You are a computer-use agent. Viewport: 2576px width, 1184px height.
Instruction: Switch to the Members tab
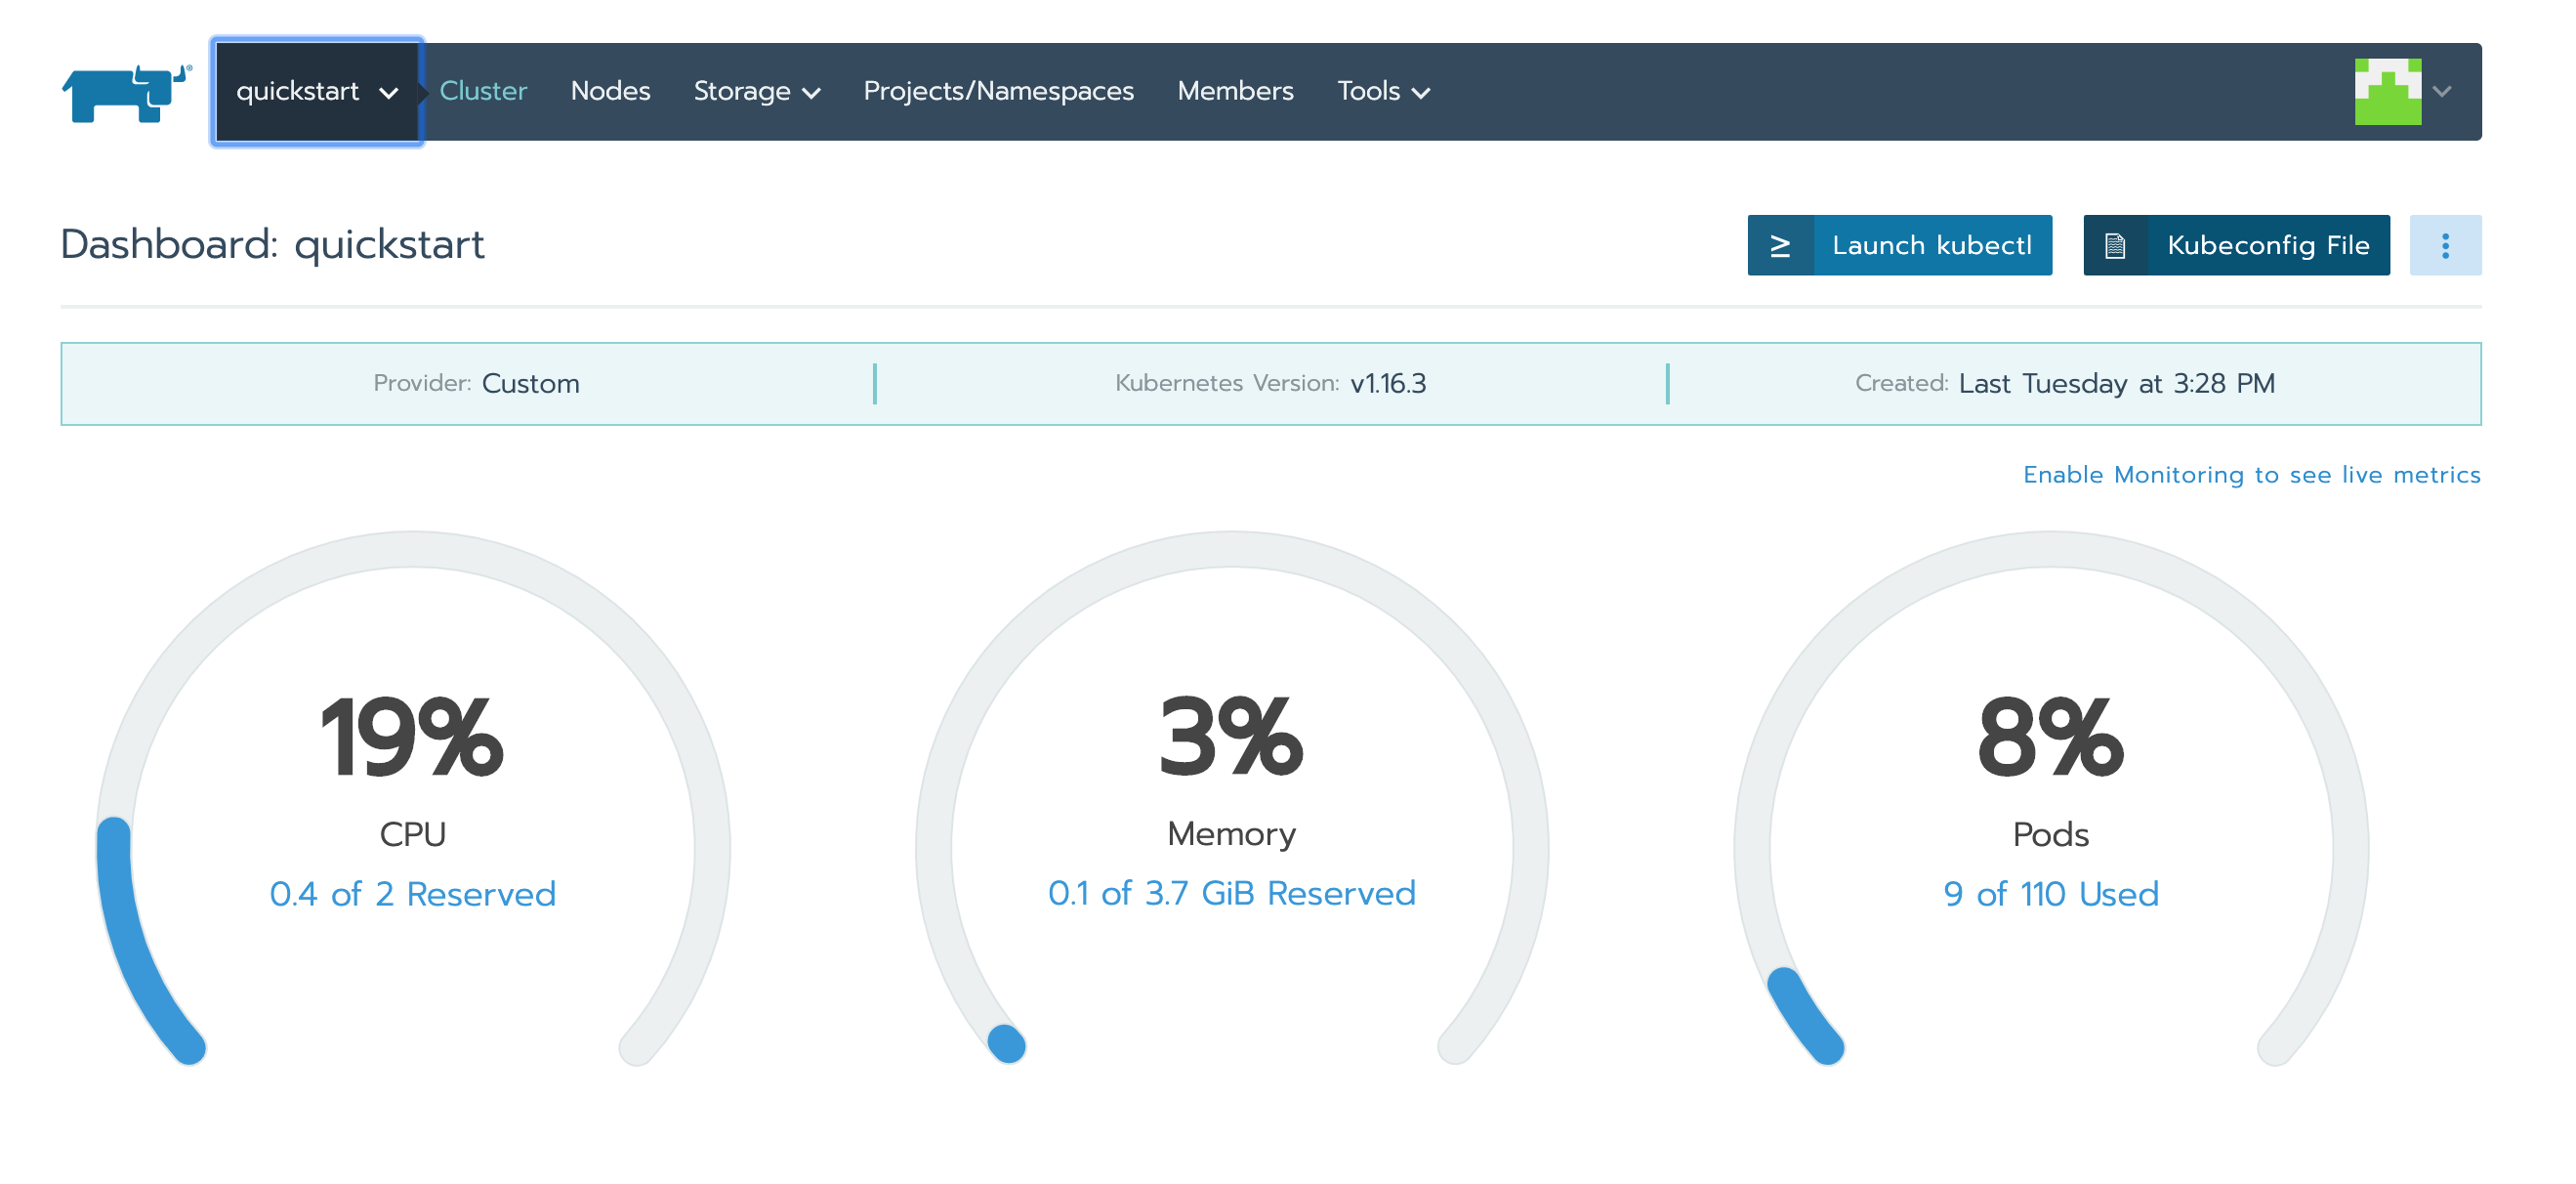1235,91
